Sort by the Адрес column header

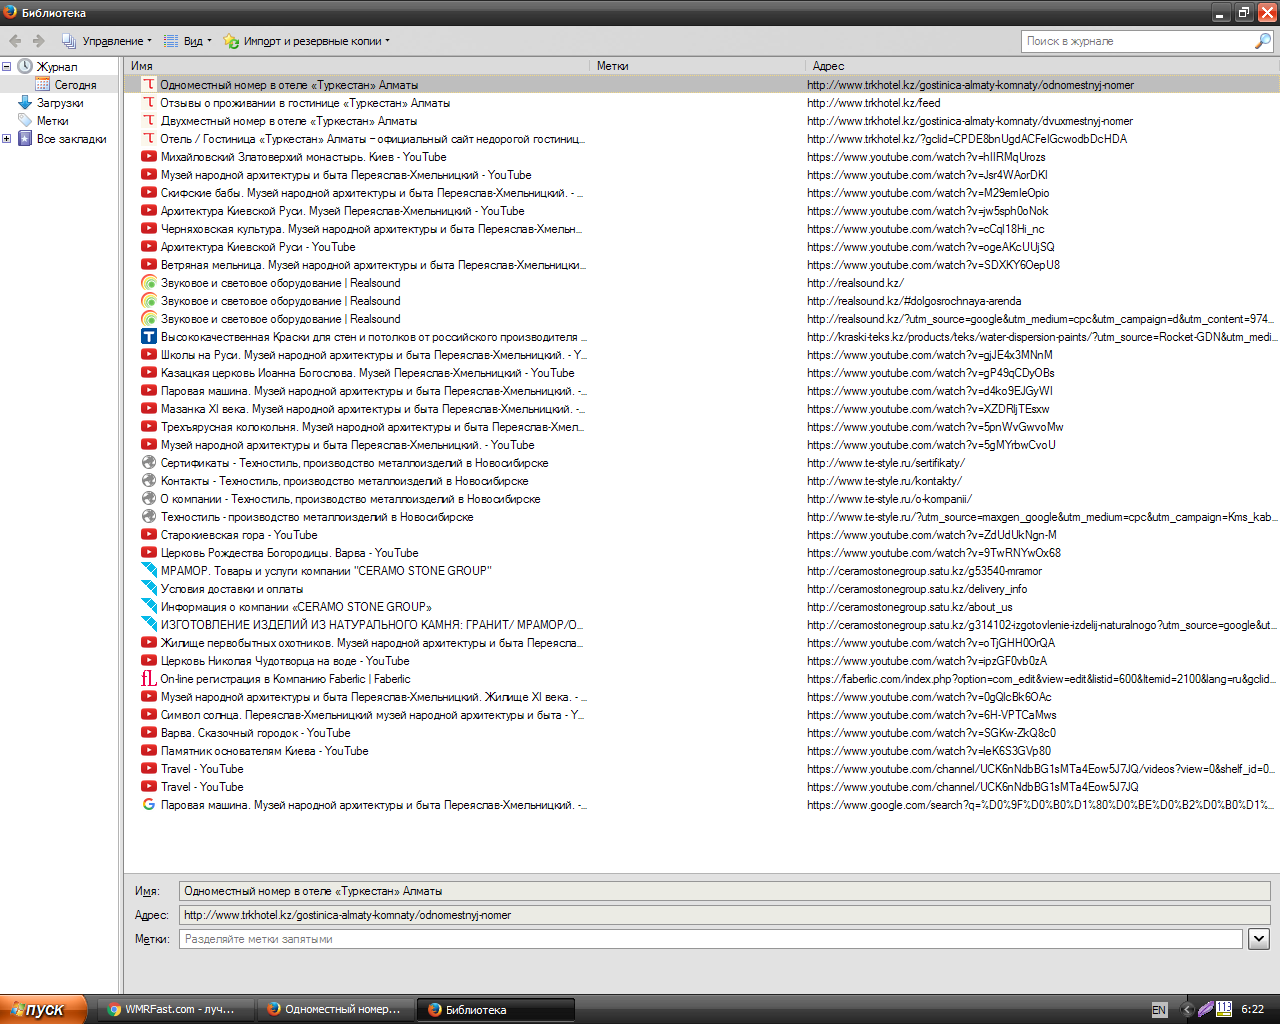(x=1042, y=66)
